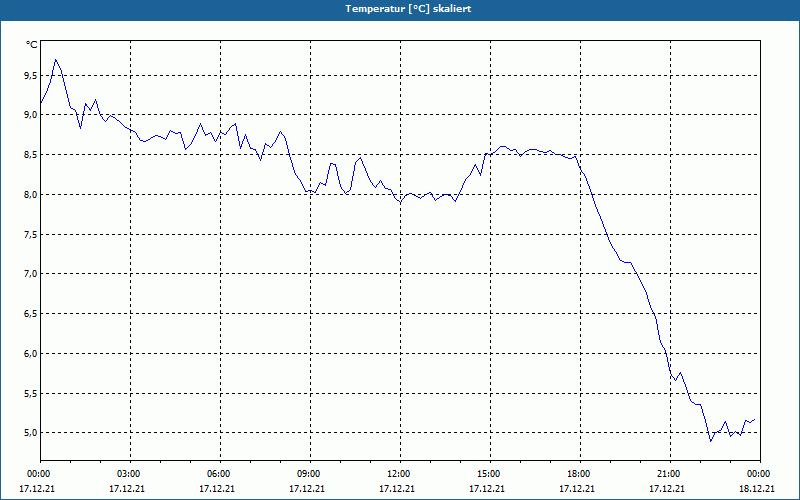Click the '21:00' time axis label
800x500 pixels.
tap(670, 474)
